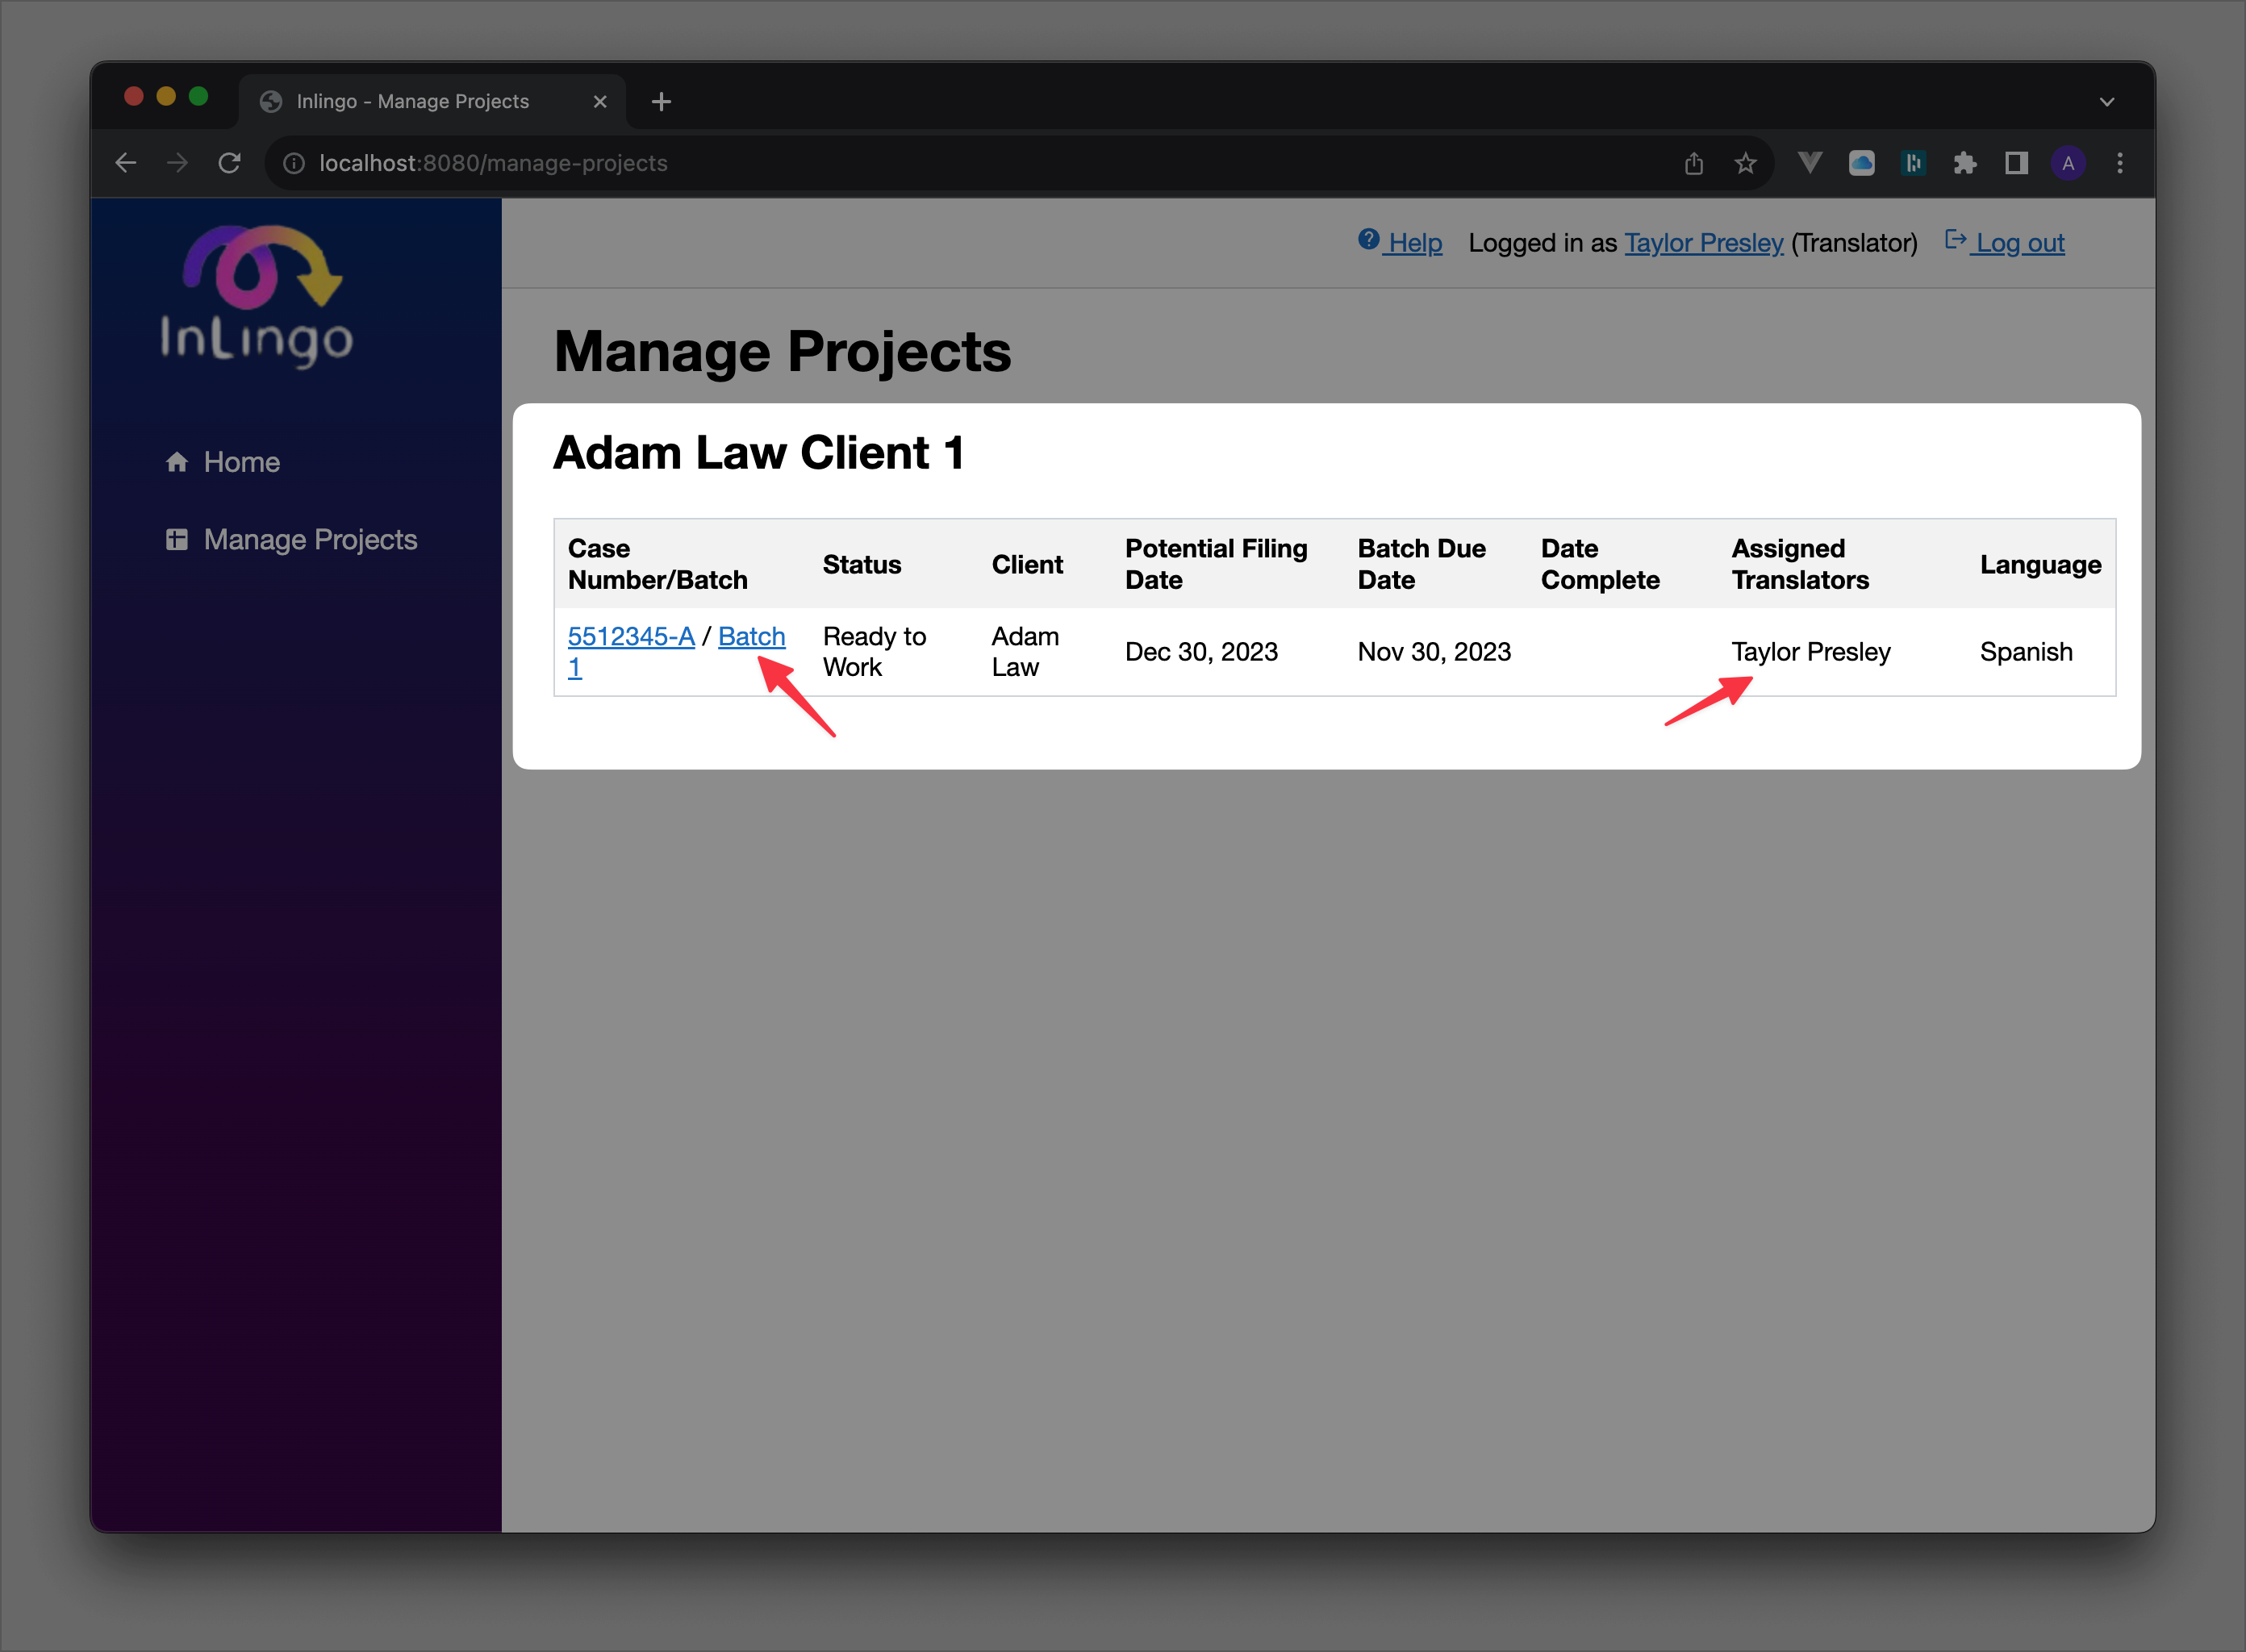Open case link 5512345-A
The width and height of the screenshot is (2246, 1652).
(632, 636)
